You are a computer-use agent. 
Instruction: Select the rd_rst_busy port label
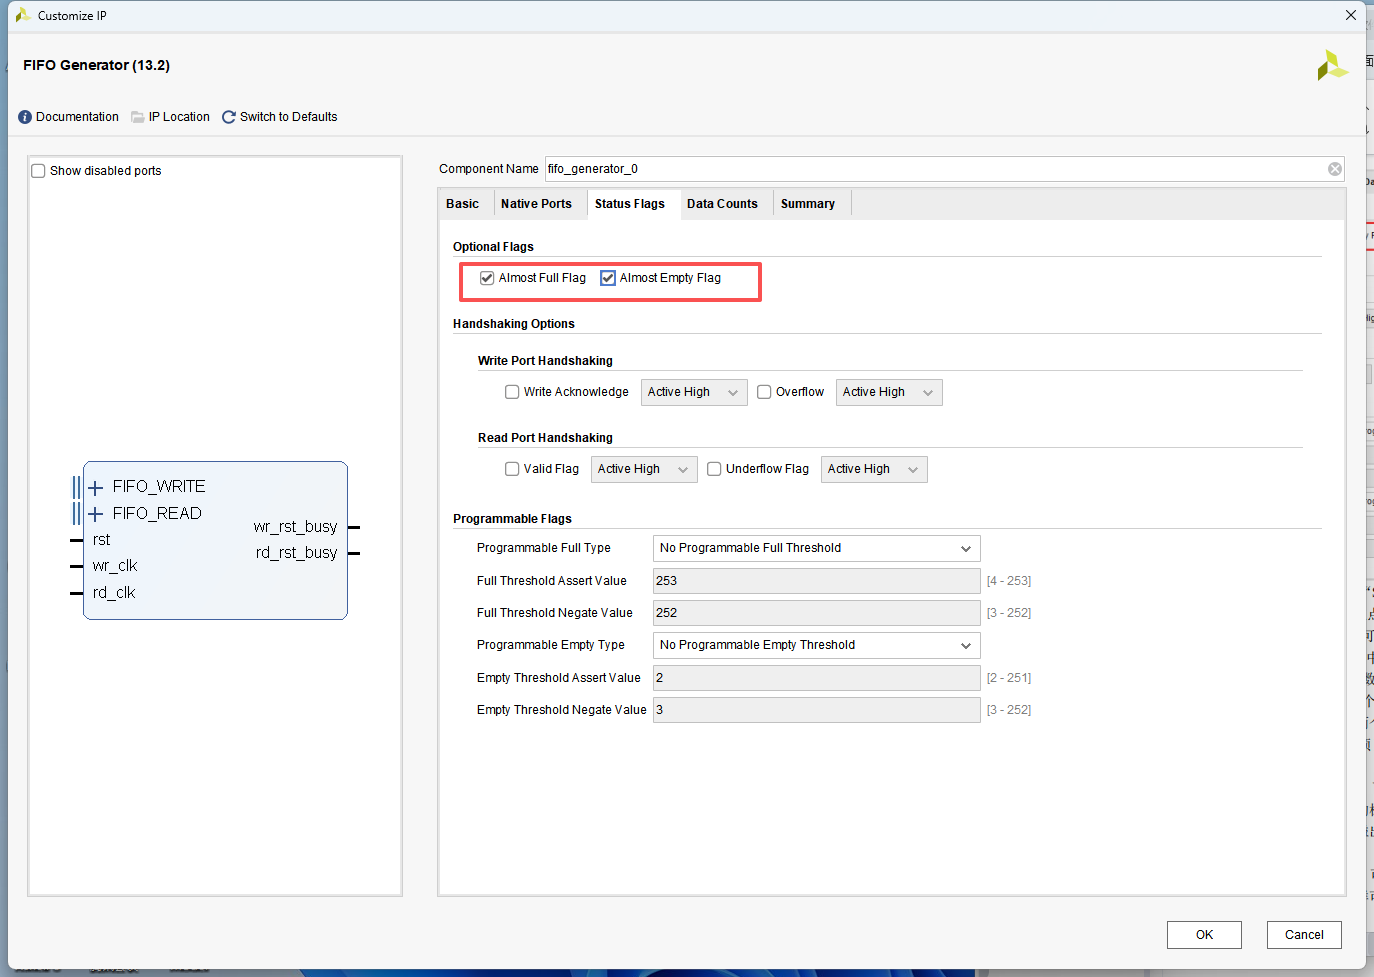(x=296, y=553)
